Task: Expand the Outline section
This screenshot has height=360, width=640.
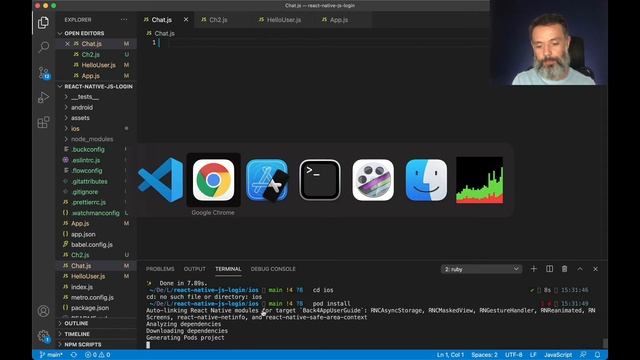Action: tap(76, 323)
